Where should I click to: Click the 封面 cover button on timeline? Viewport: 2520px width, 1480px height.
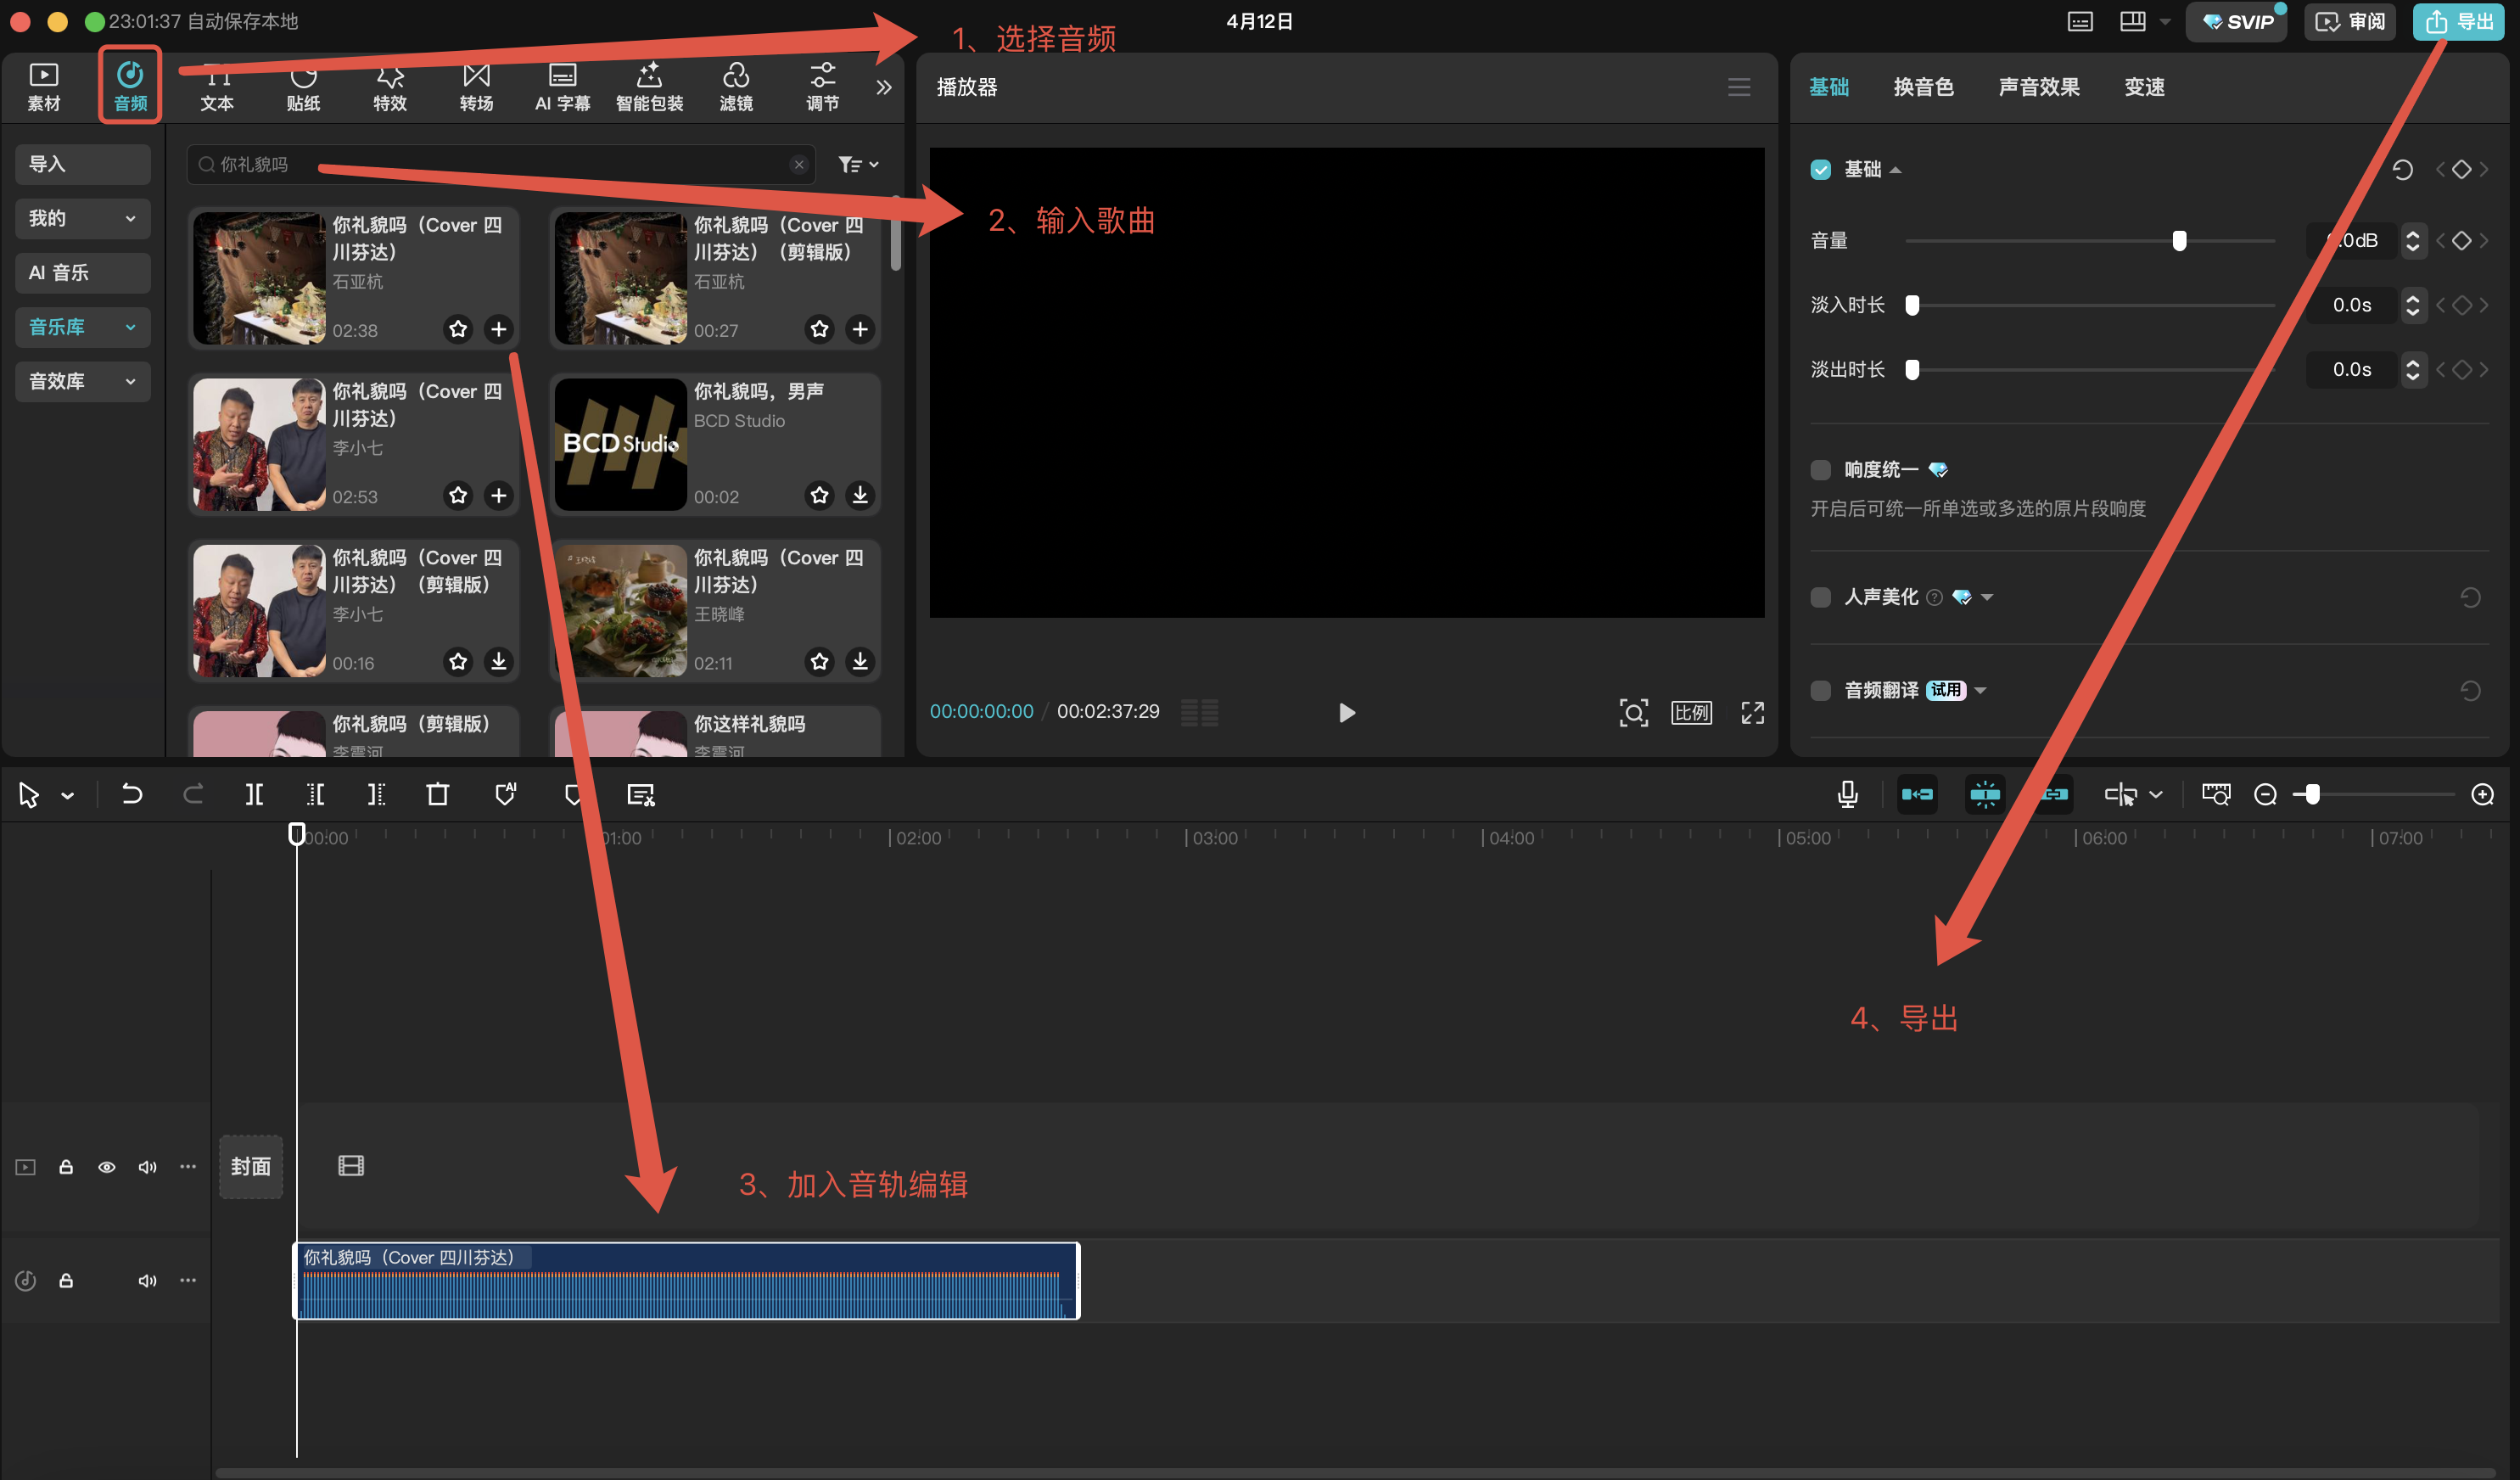coord(250,1166)
